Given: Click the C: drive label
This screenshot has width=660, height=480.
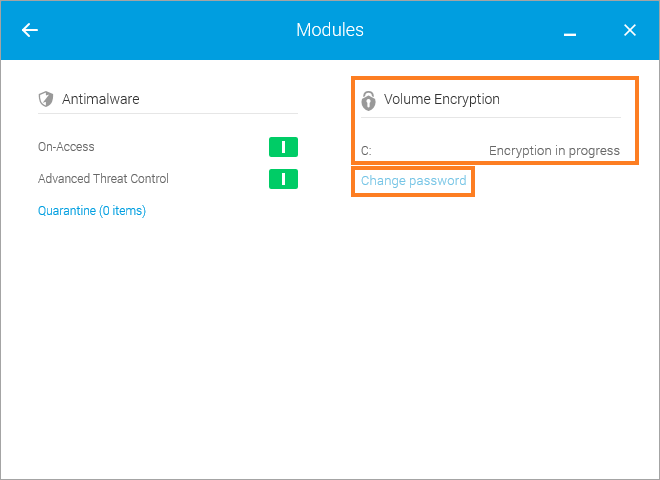Looking at the screenshot, I should (366, 151).
